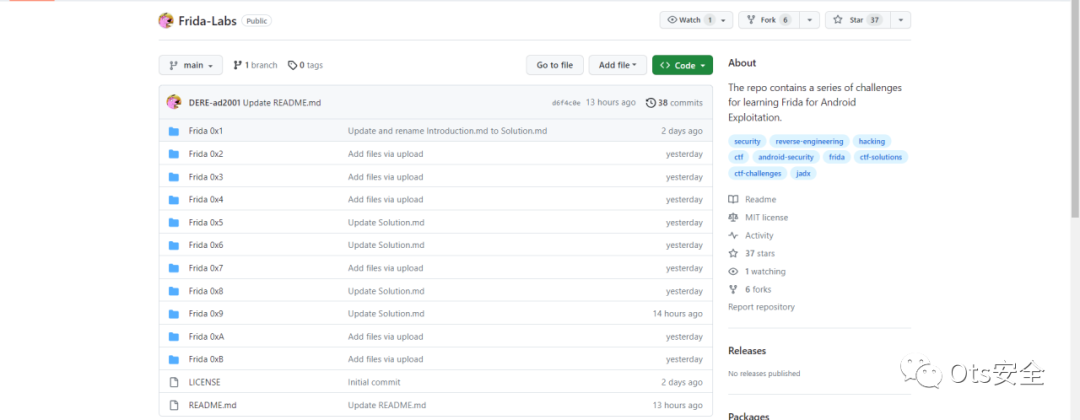This screenshot has height=420, width=1080.
Task: Open the LICENSE file name
Action: (x=205, y=382)
